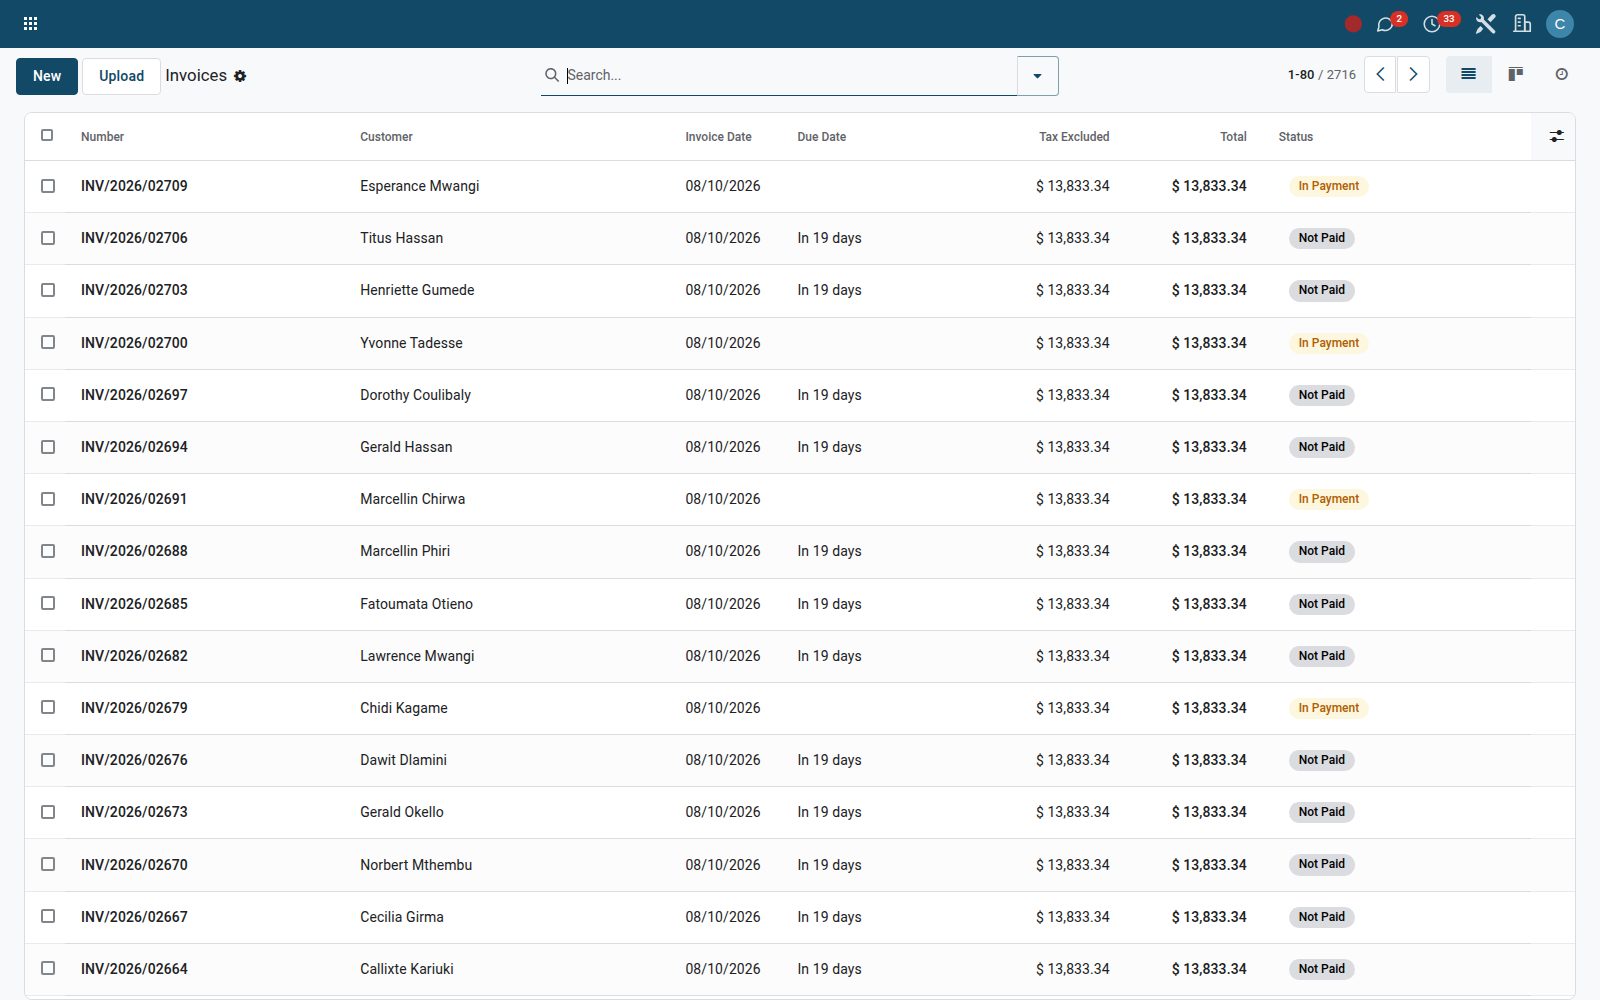Image resolution: width=1600 pixels, height=1000 pixels.
Task: Sort by the Status column header
Action: tap(1295, 137)
